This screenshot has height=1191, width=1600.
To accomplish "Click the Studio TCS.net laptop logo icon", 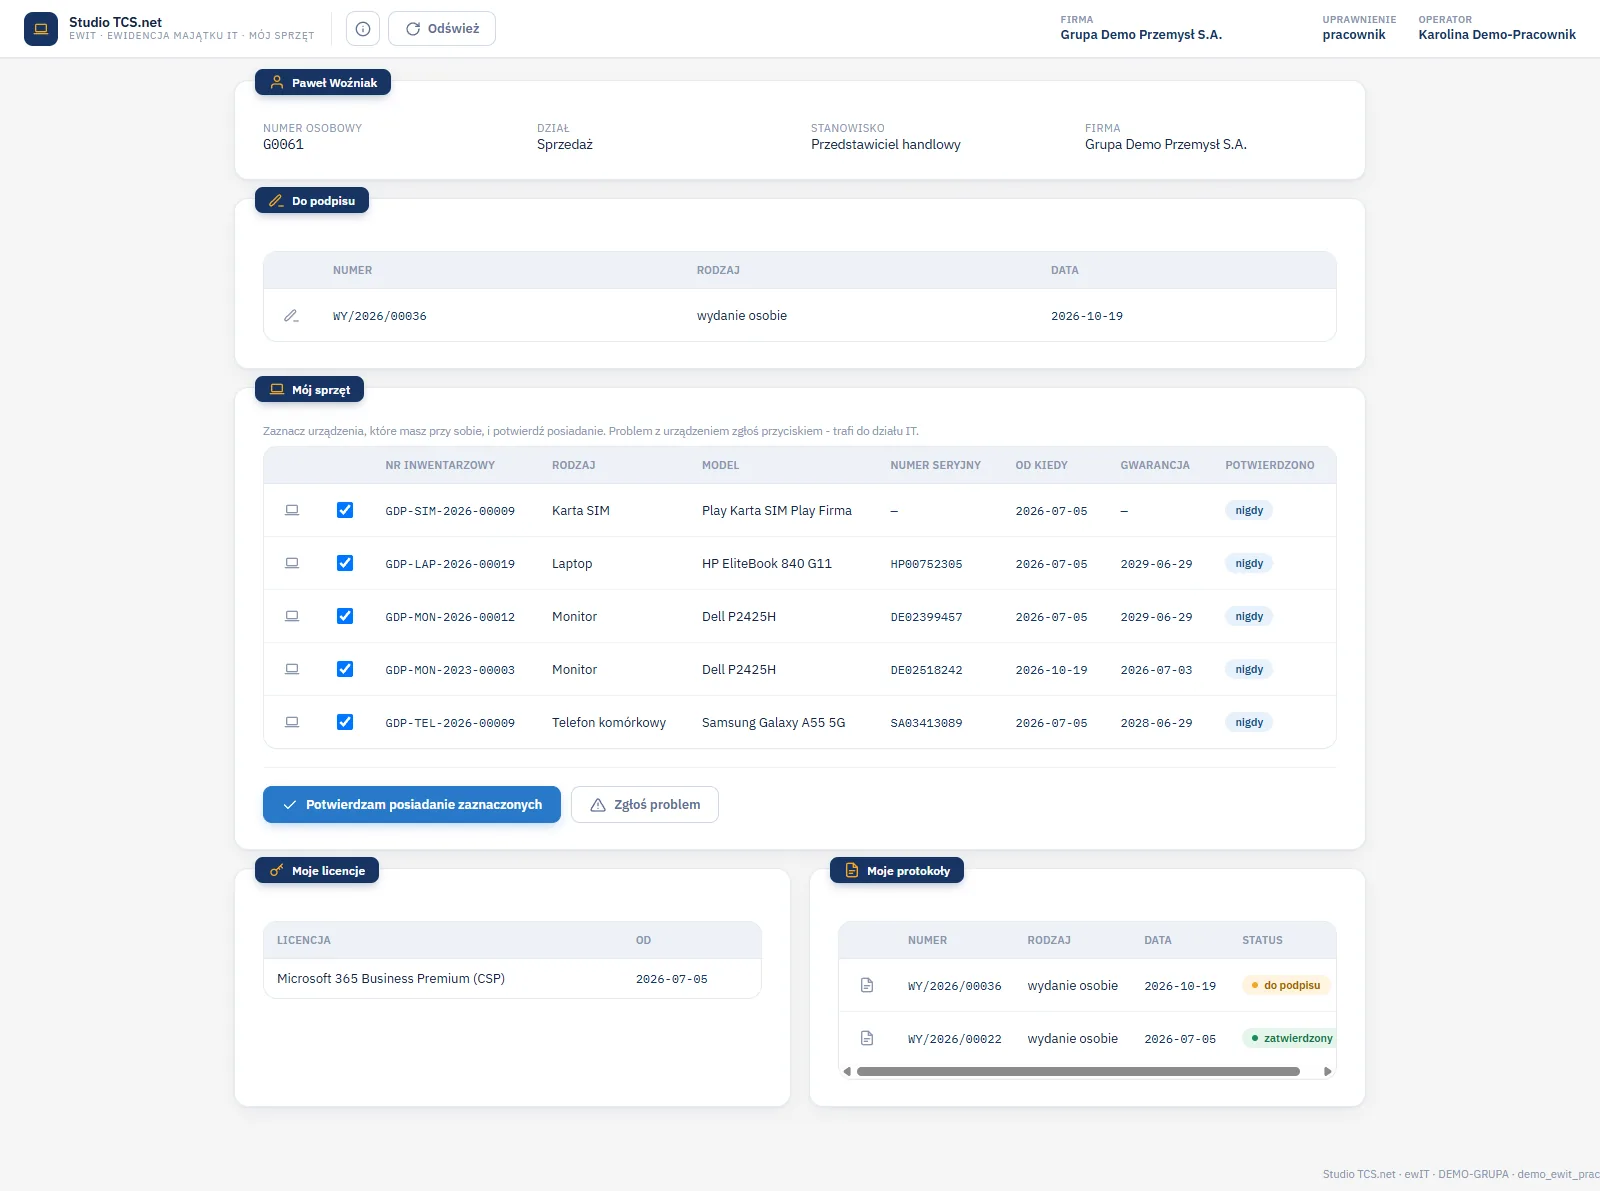I will [41, 29].
